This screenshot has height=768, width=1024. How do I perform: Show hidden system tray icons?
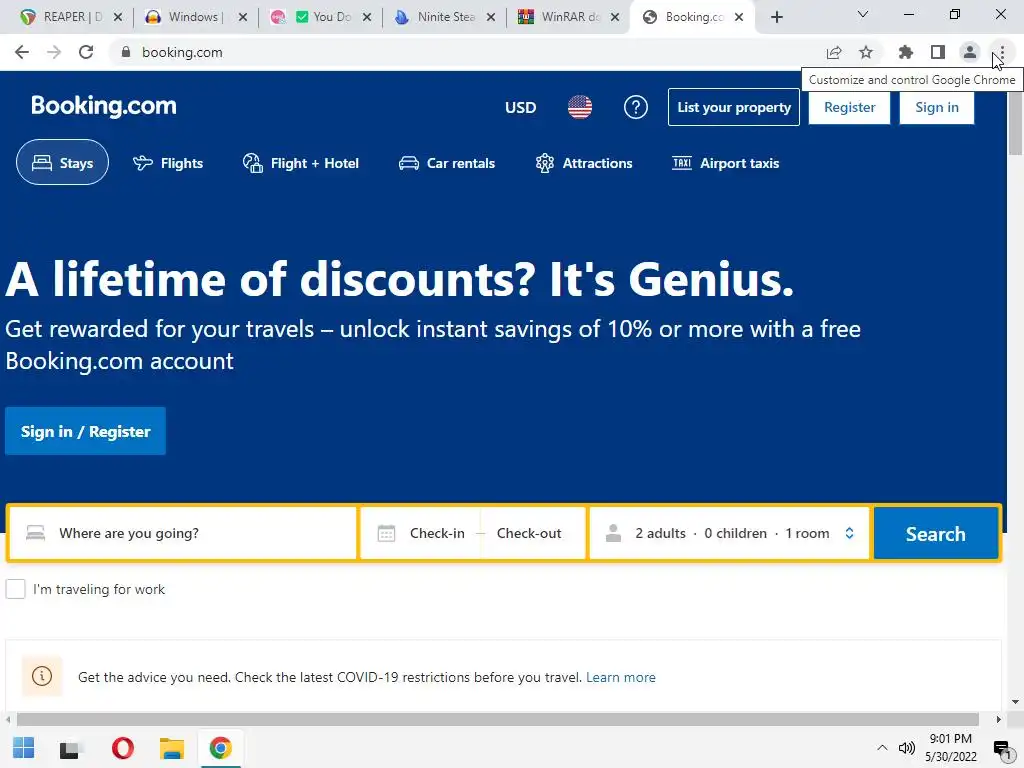882,748
